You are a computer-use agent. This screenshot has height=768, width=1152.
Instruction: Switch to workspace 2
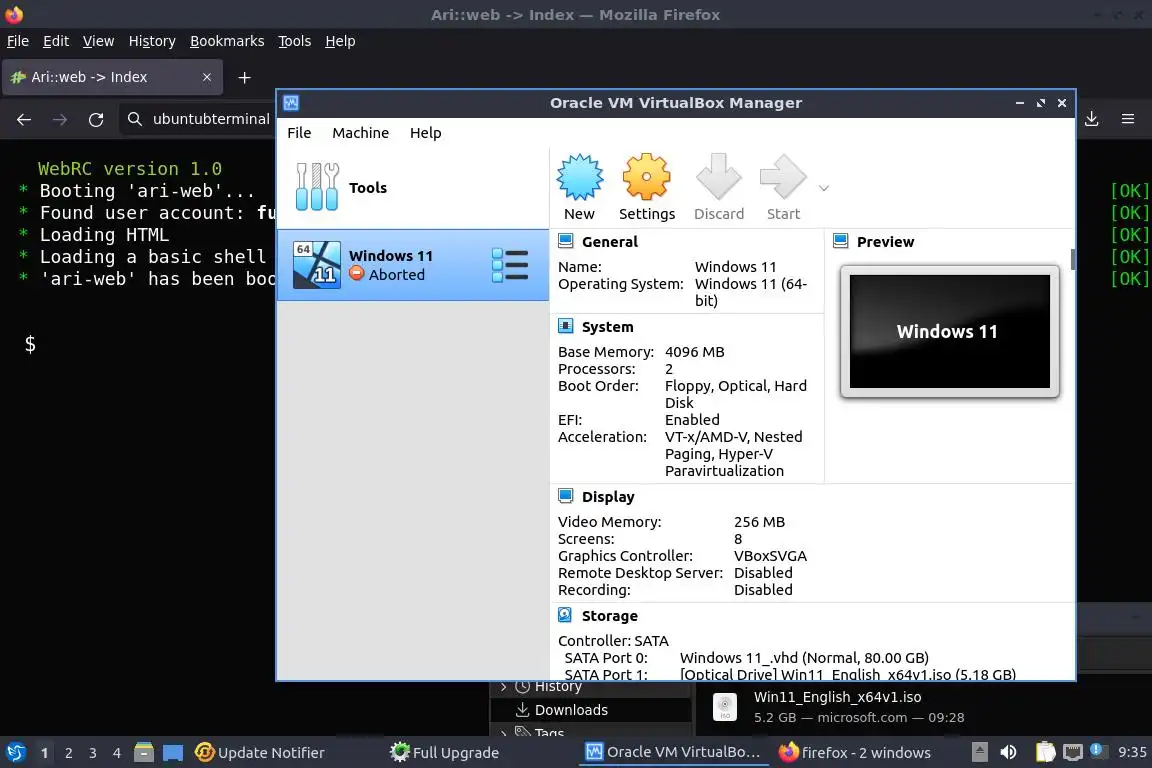pos(68,753)
